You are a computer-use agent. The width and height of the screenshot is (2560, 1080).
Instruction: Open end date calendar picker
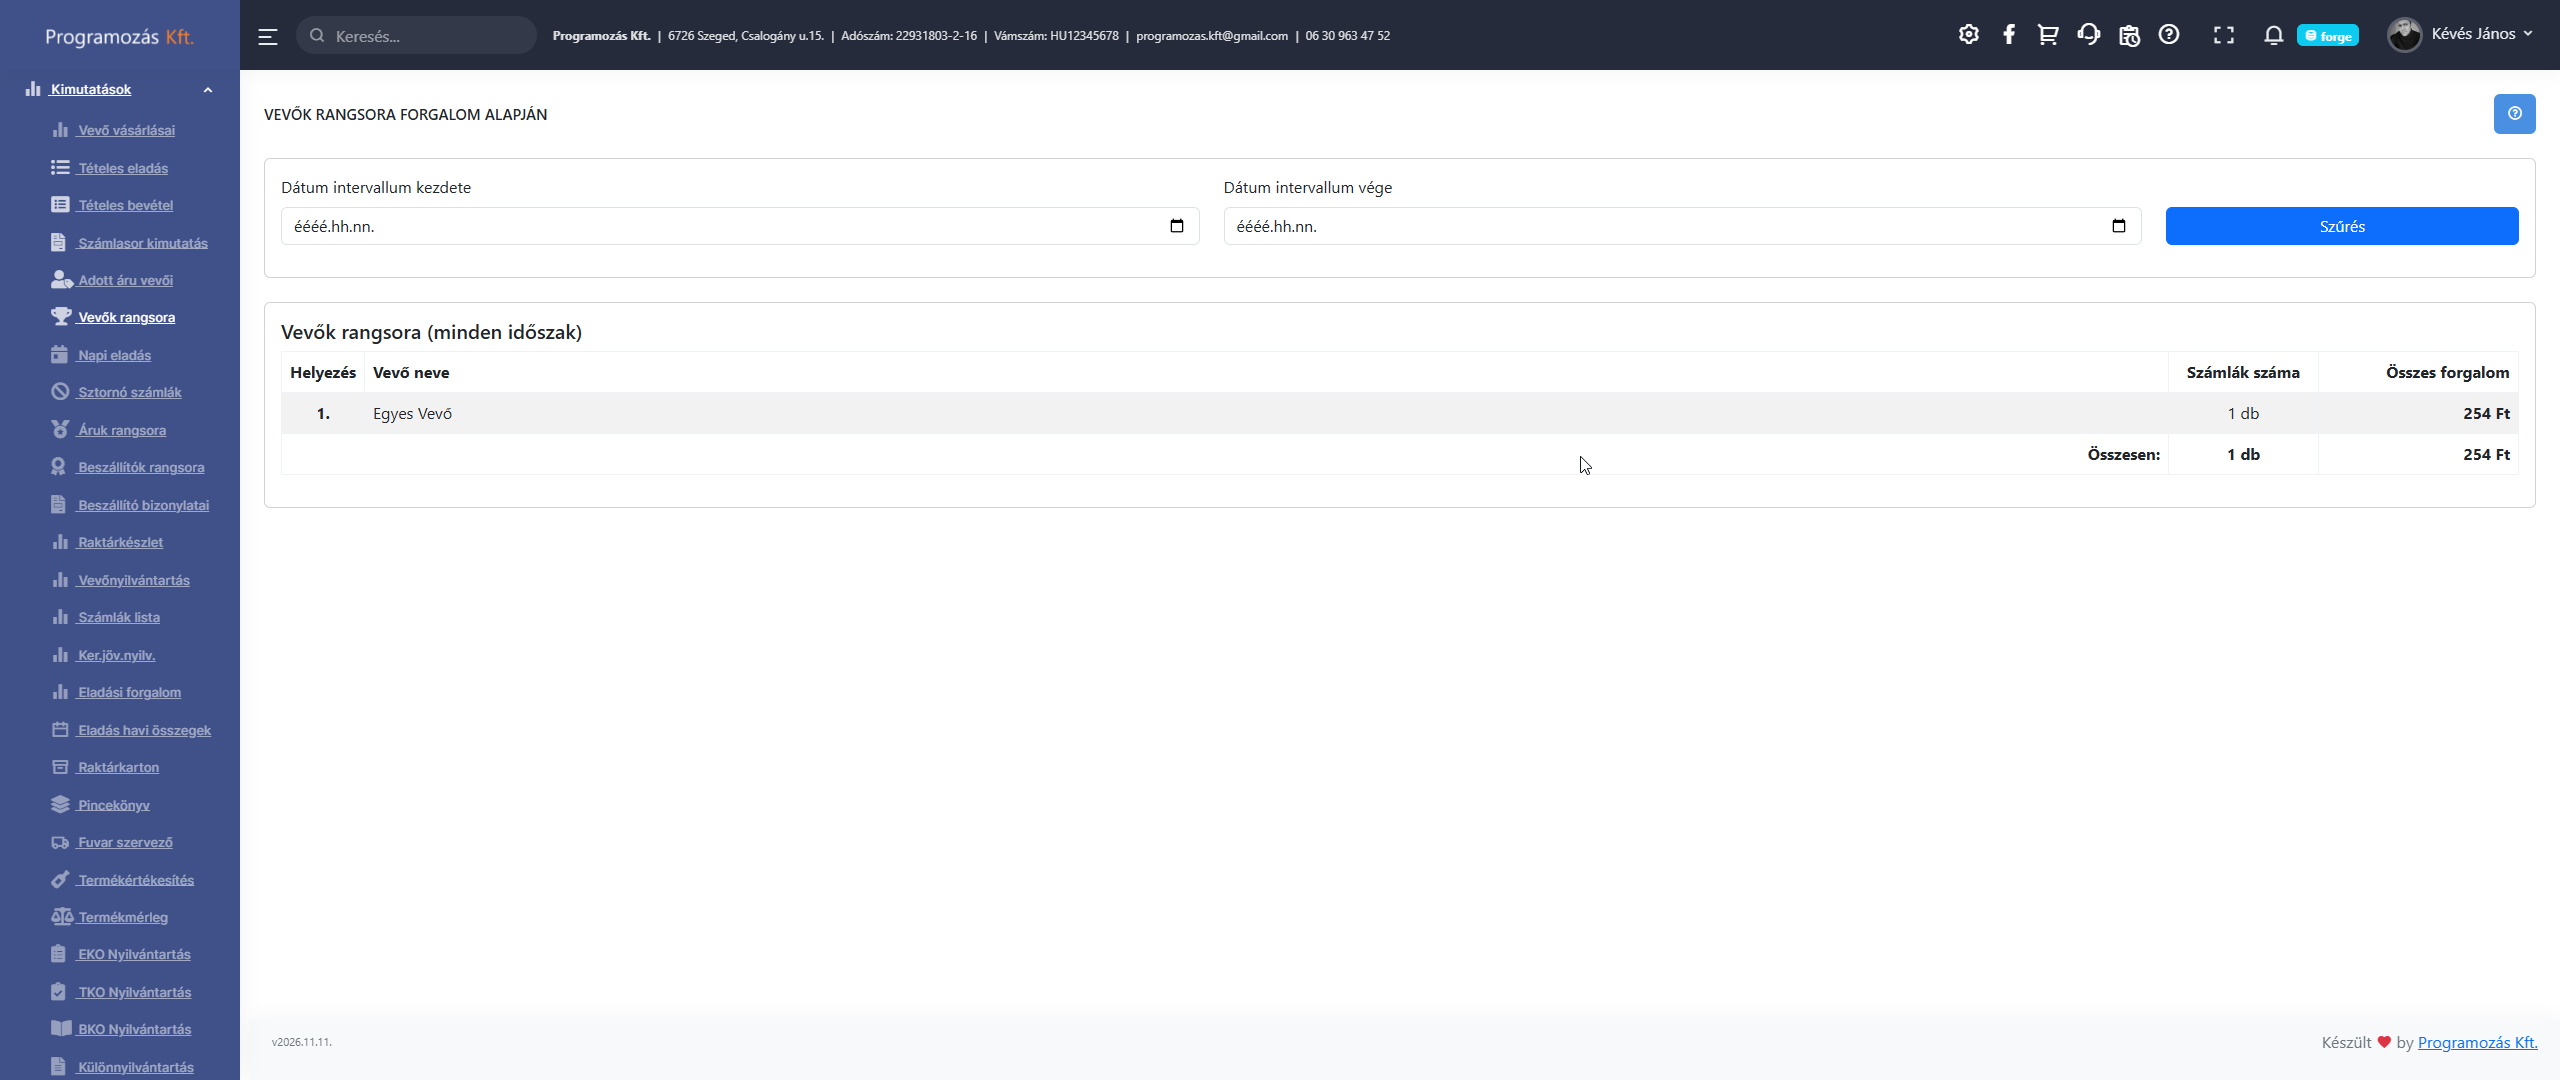(x=2118, y=226)
